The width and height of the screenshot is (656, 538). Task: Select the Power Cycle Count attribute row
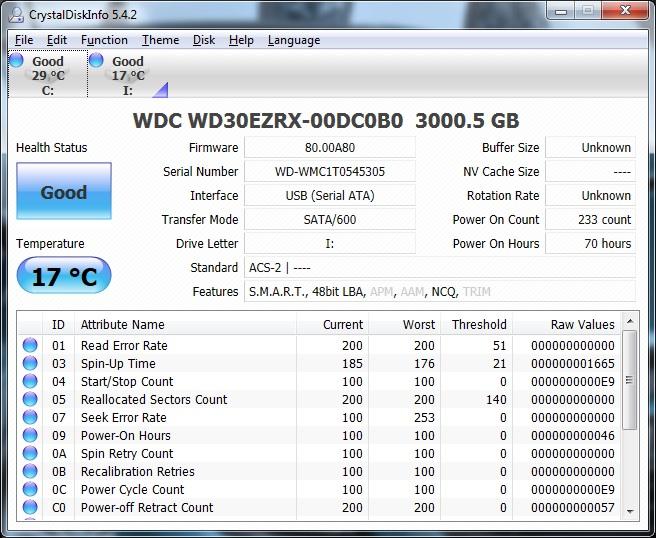[x=319, y=489]
